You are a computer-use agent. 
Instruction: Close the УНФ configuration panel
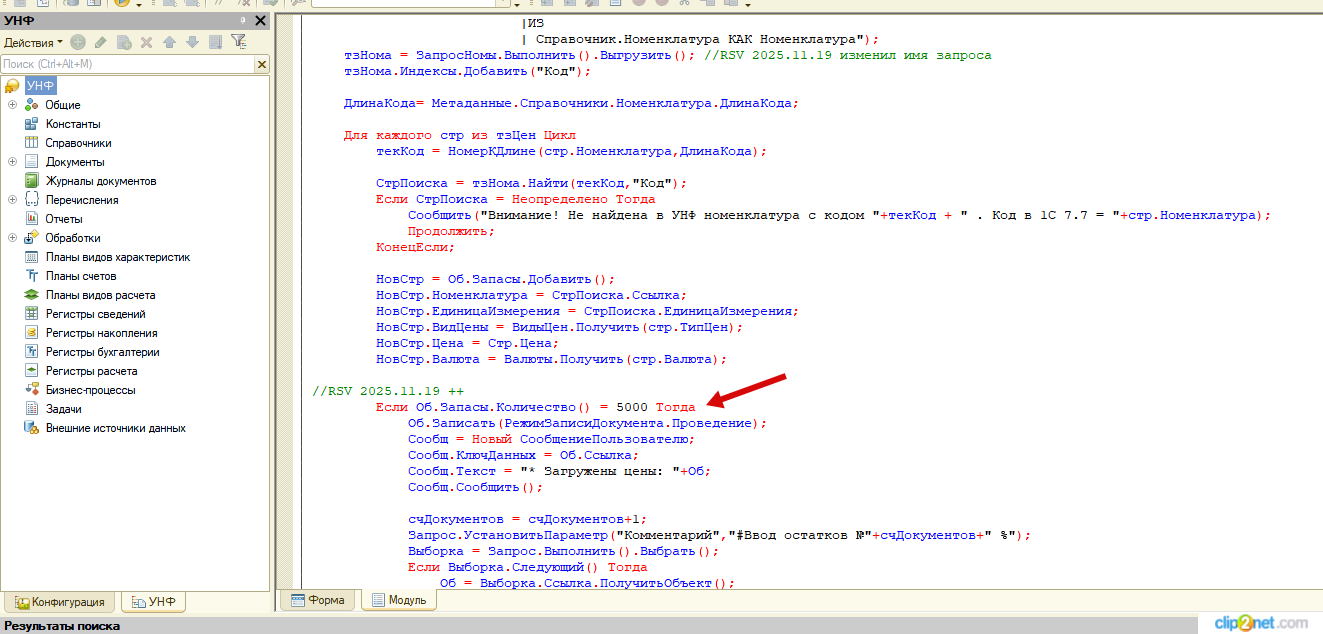tap(261, 21)
